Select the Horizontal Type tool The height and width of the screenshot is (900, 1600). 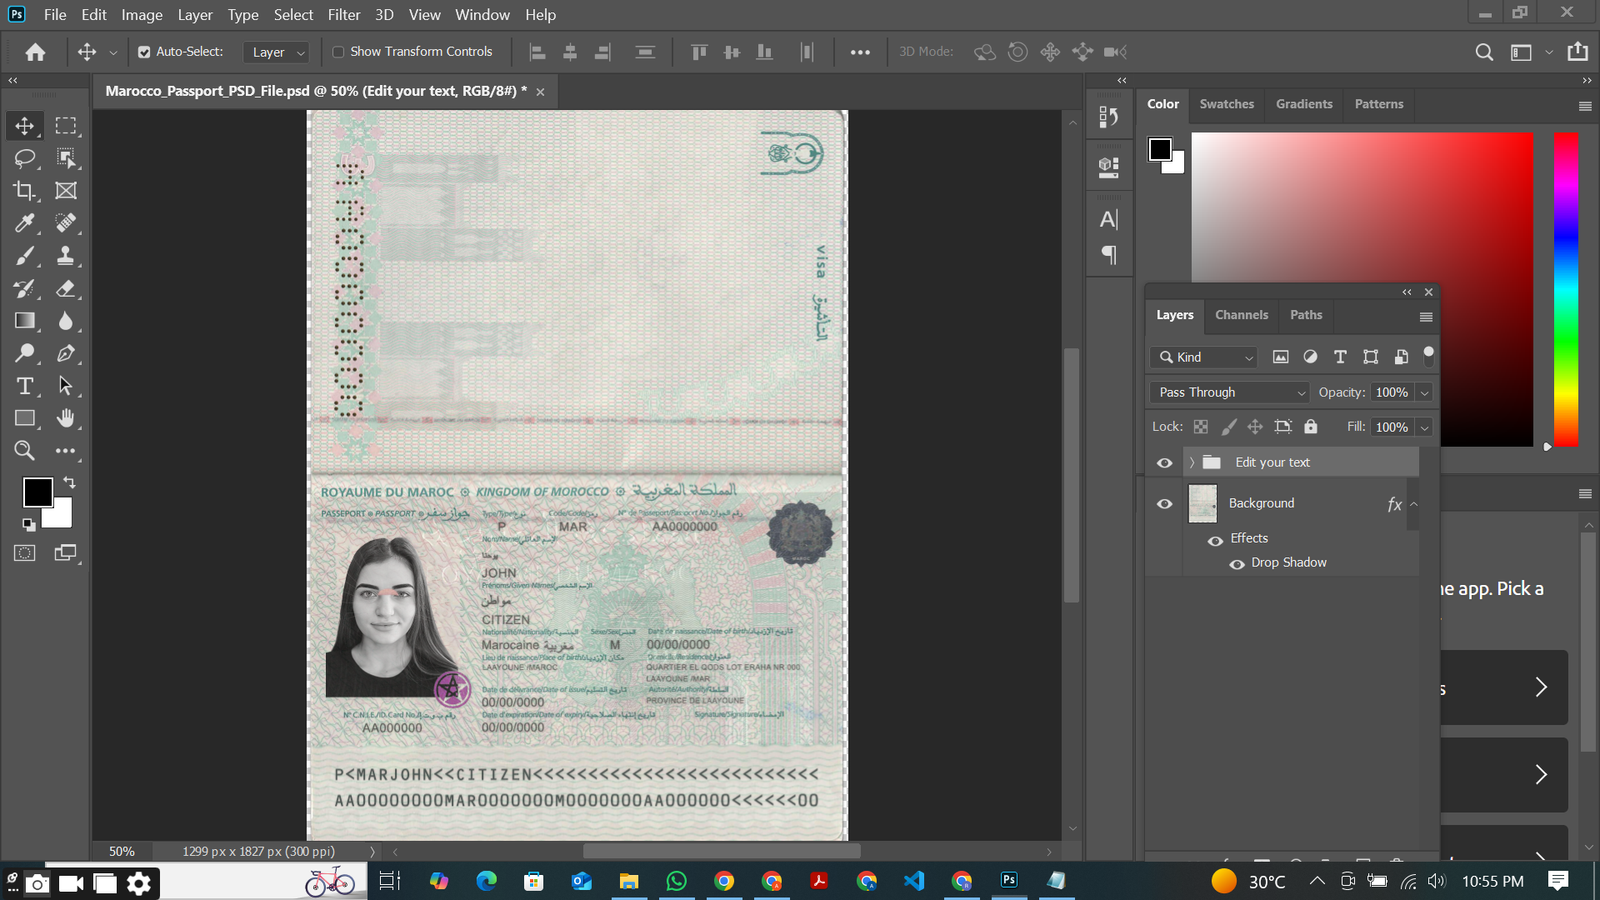pos(25,386)
